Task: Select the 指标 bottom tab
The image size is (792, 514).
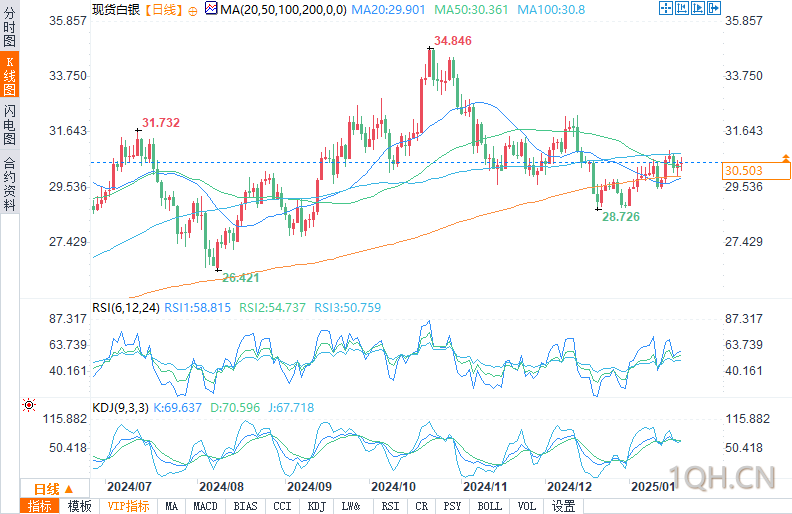Action: coord(39,506)
